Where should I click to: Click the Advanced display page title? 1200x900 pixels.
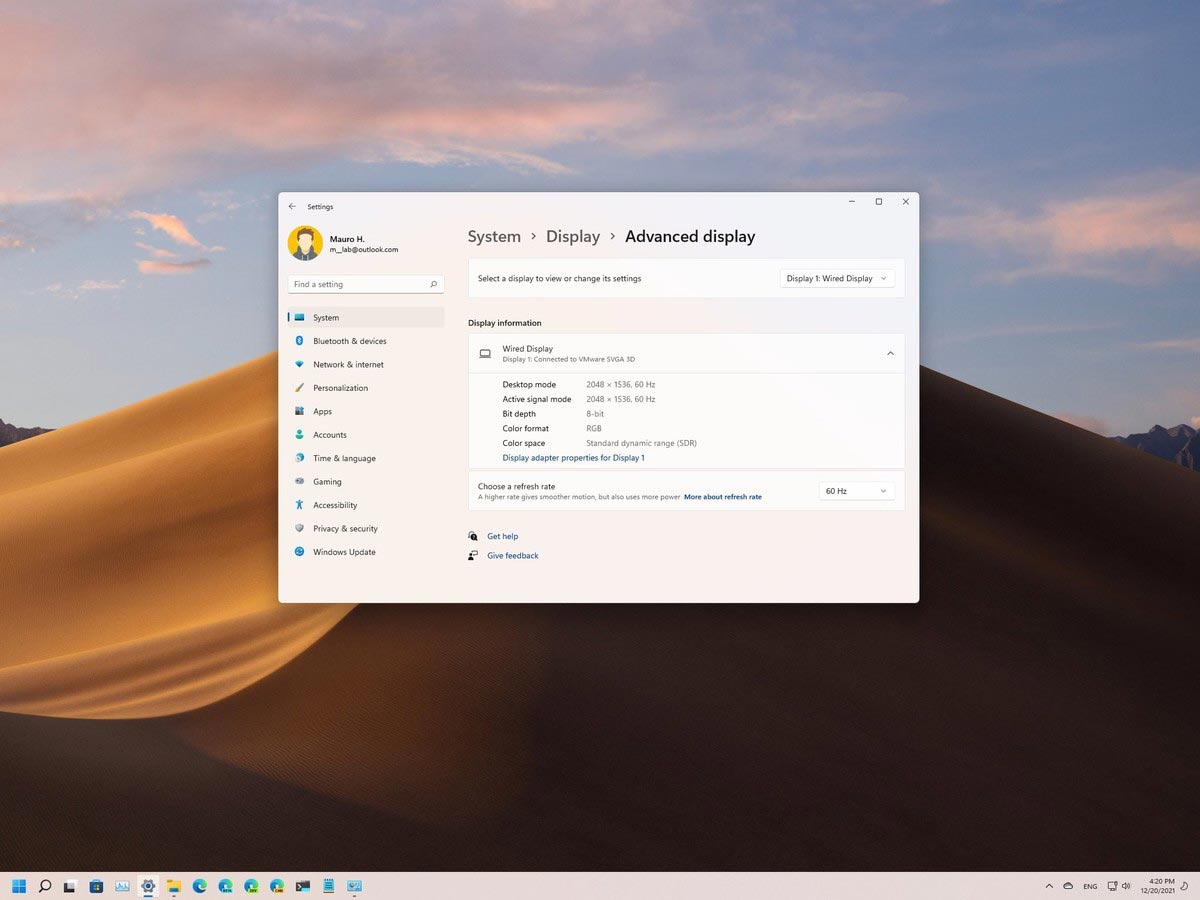[690, 237]
